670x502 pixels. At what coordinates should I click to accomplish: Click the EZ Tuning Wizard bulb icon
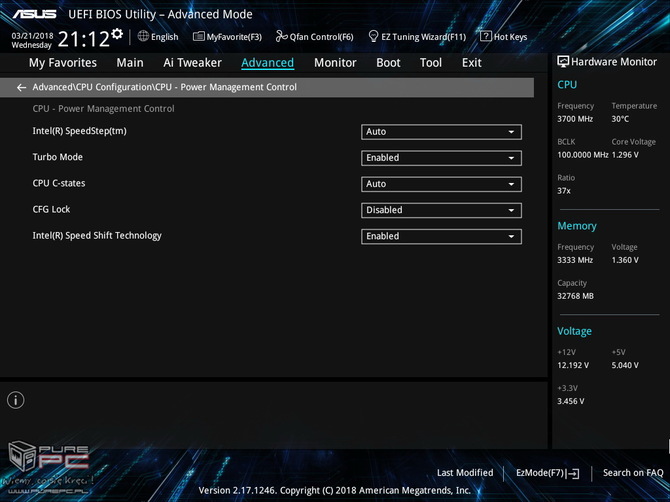(373, 36)
